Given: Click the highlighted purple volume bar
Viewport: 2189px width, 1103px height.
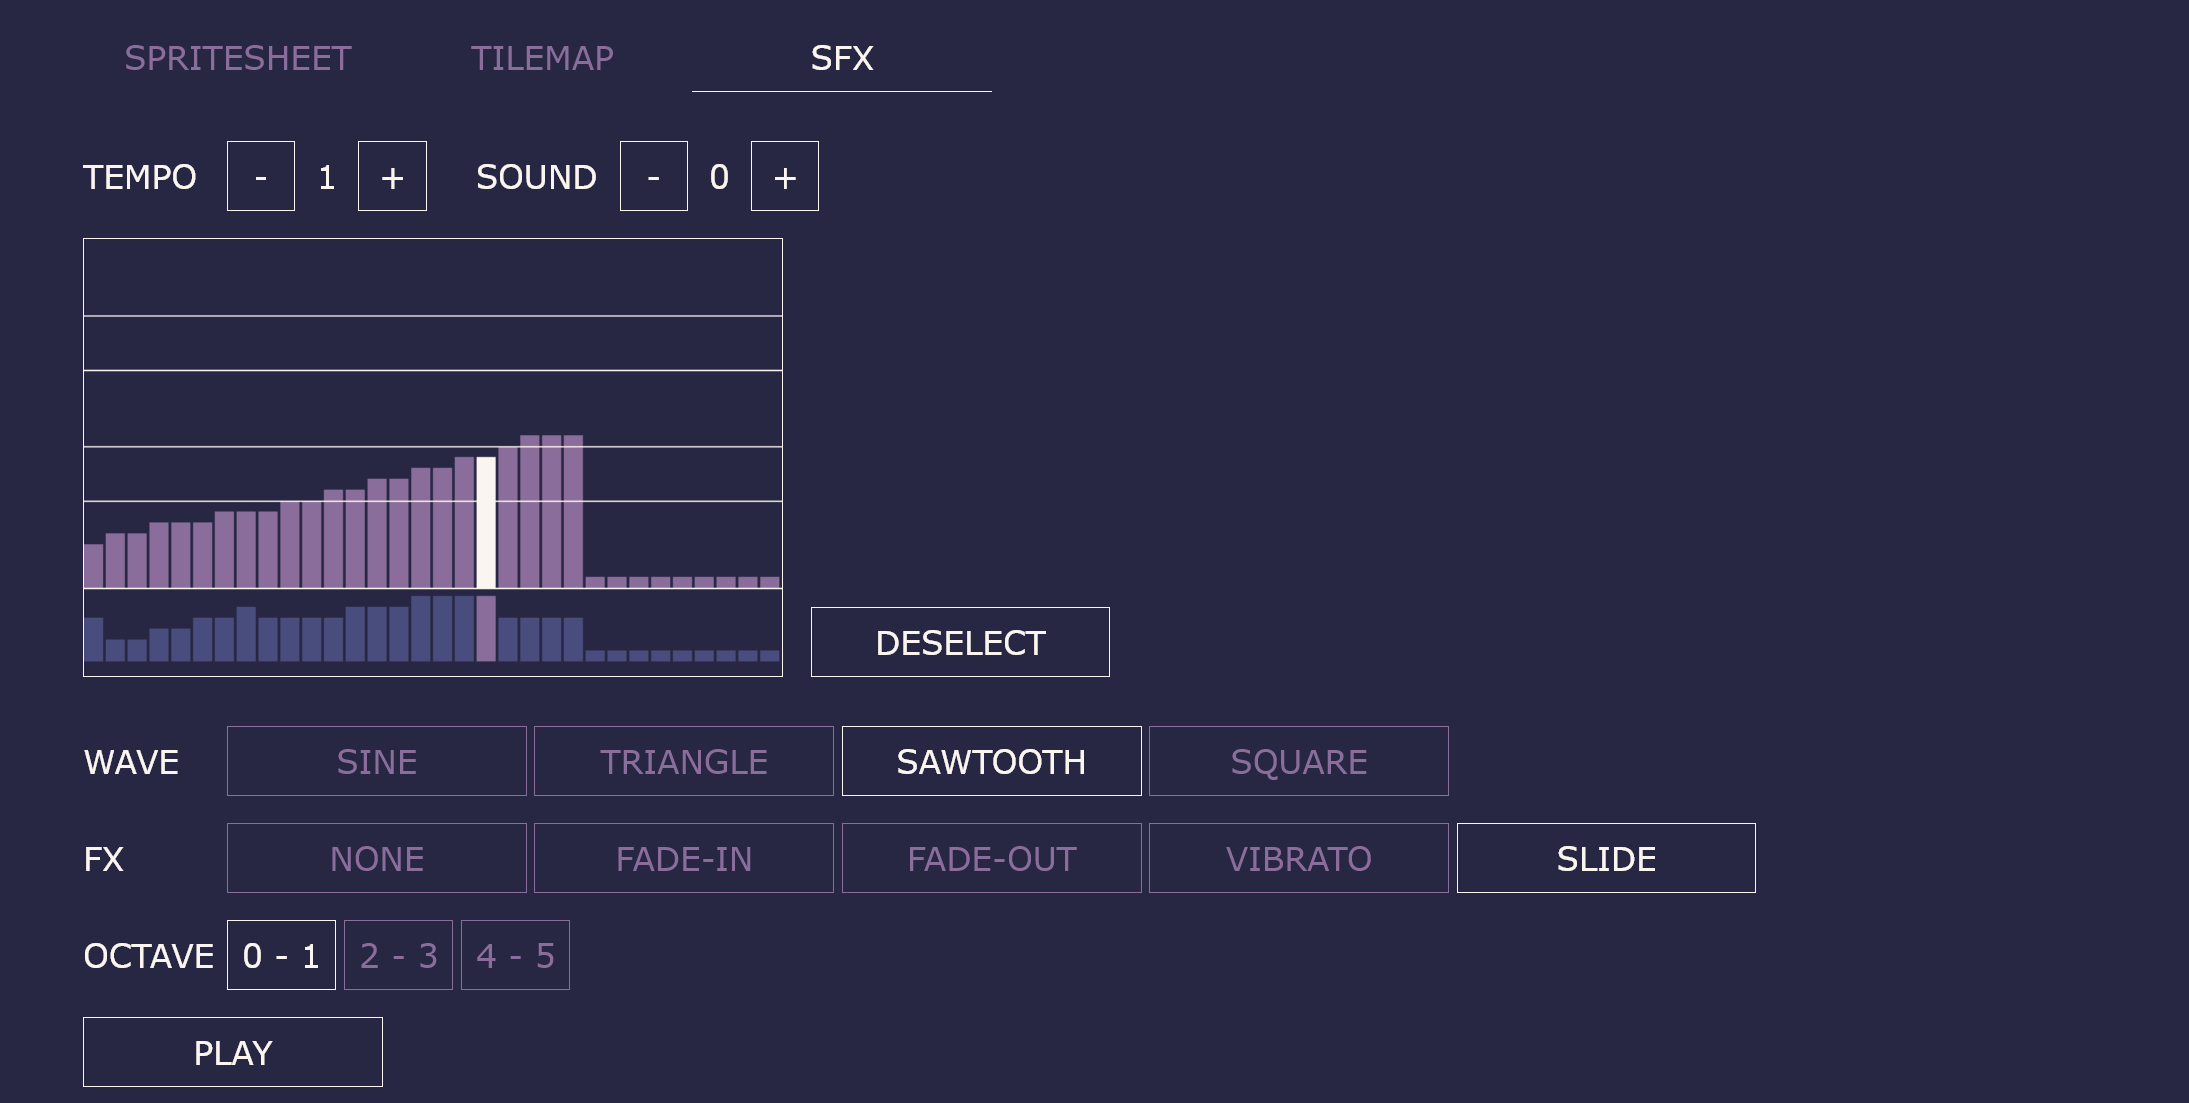Looking at the screenshot, I should click(x=486, y=629).
